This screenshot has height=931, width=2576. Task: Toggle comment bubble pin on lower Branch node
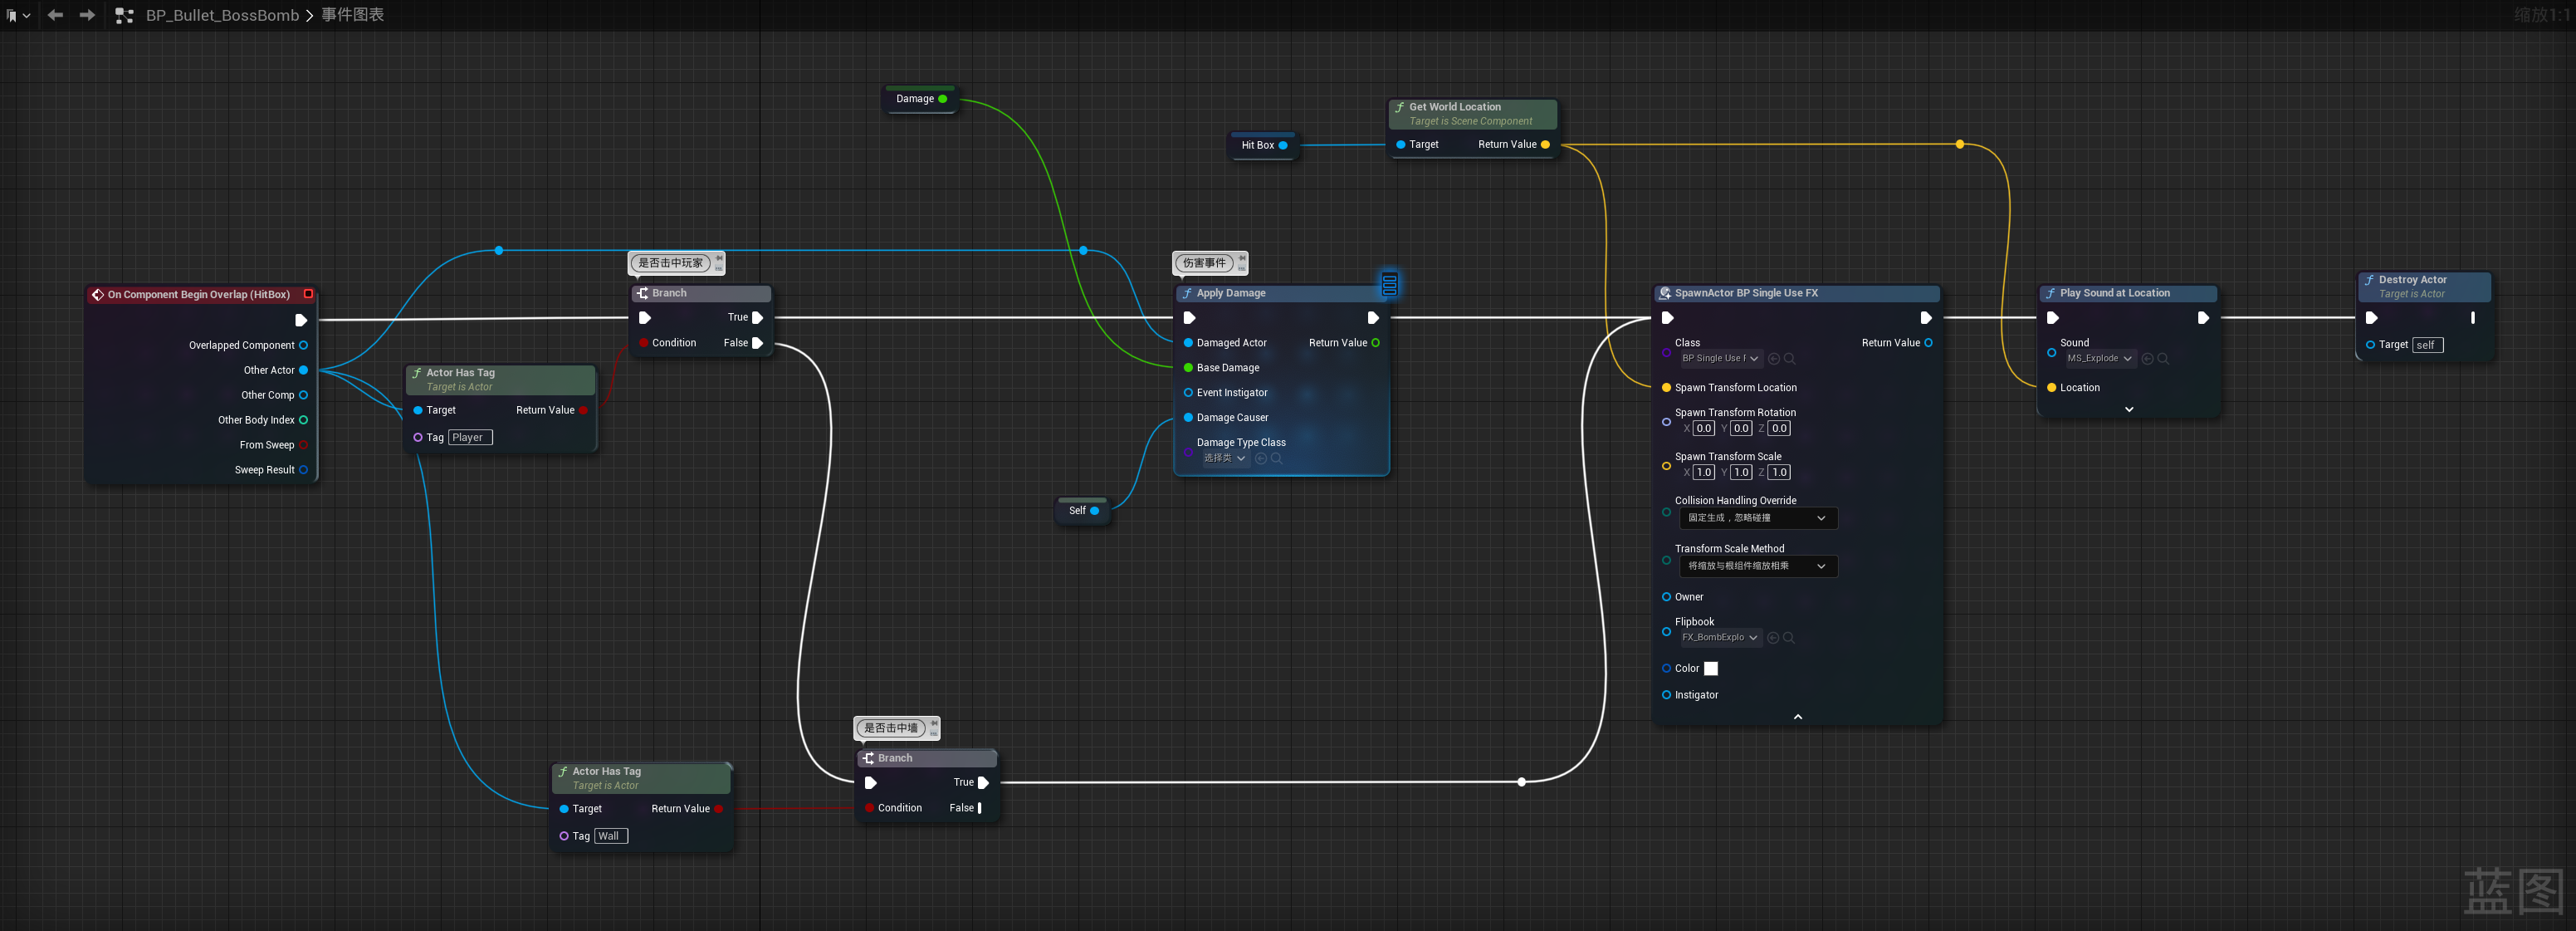(934, 723)
